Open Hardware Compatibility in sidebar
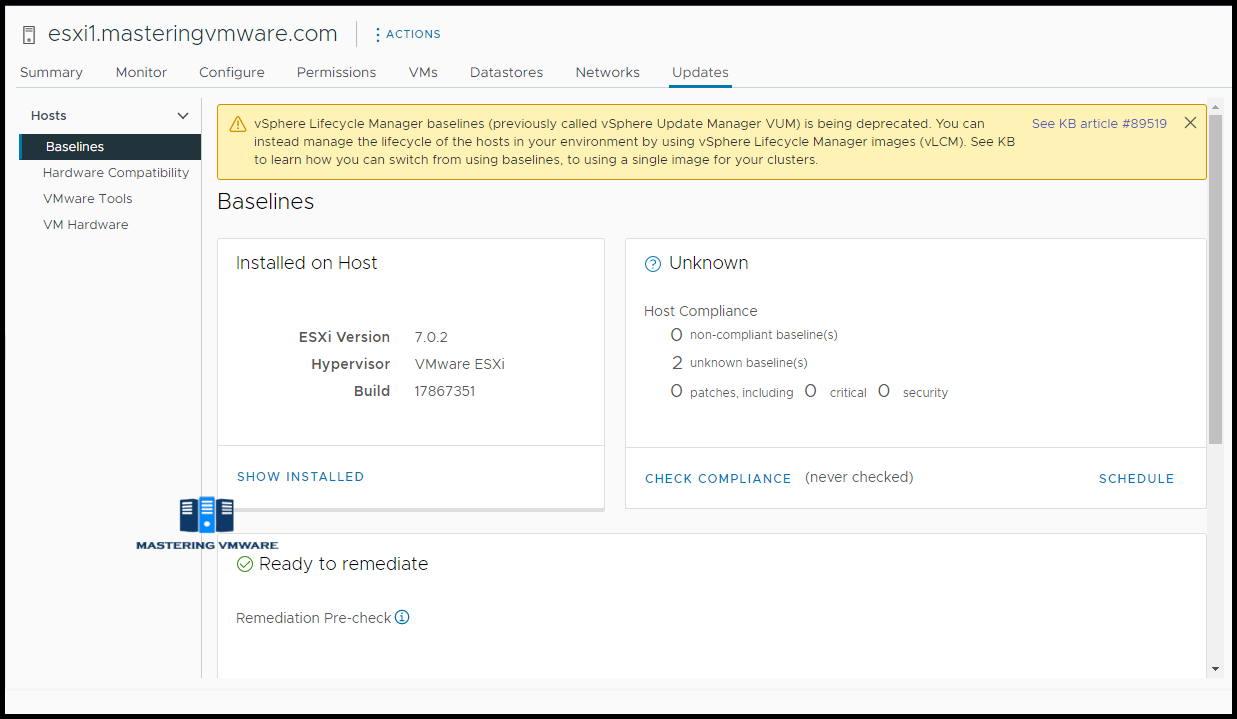 click(x=116, y=173)
